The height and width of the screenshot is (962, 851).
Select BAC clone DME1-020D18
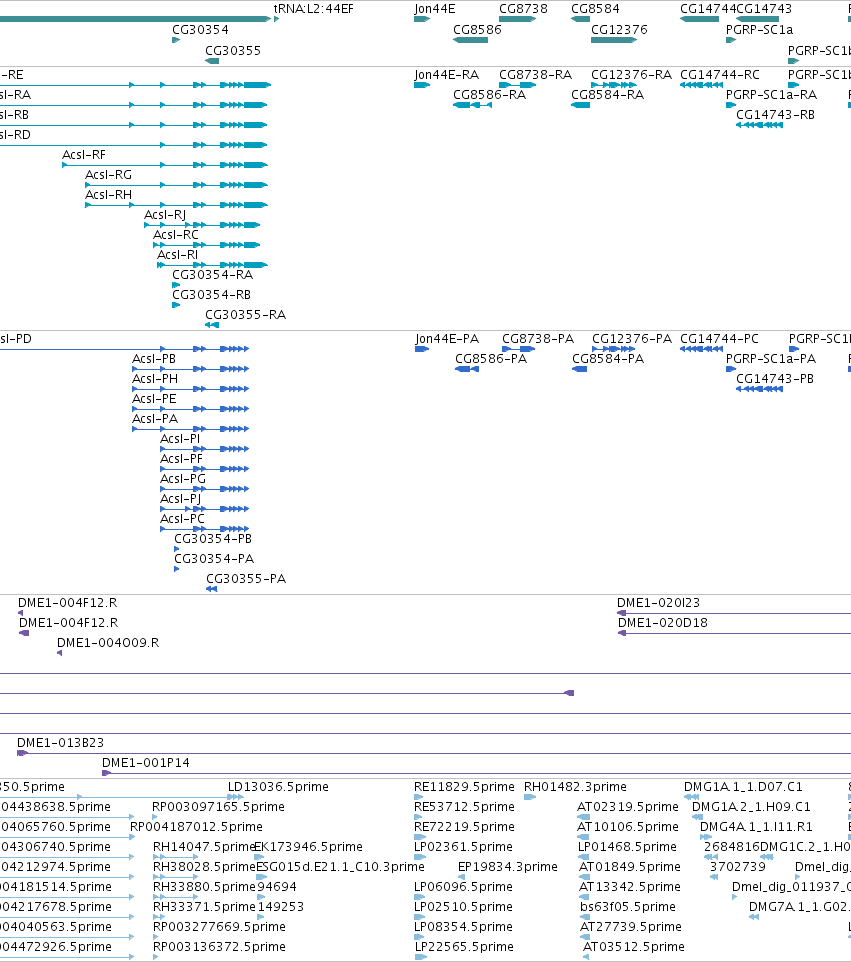(663, 623)
